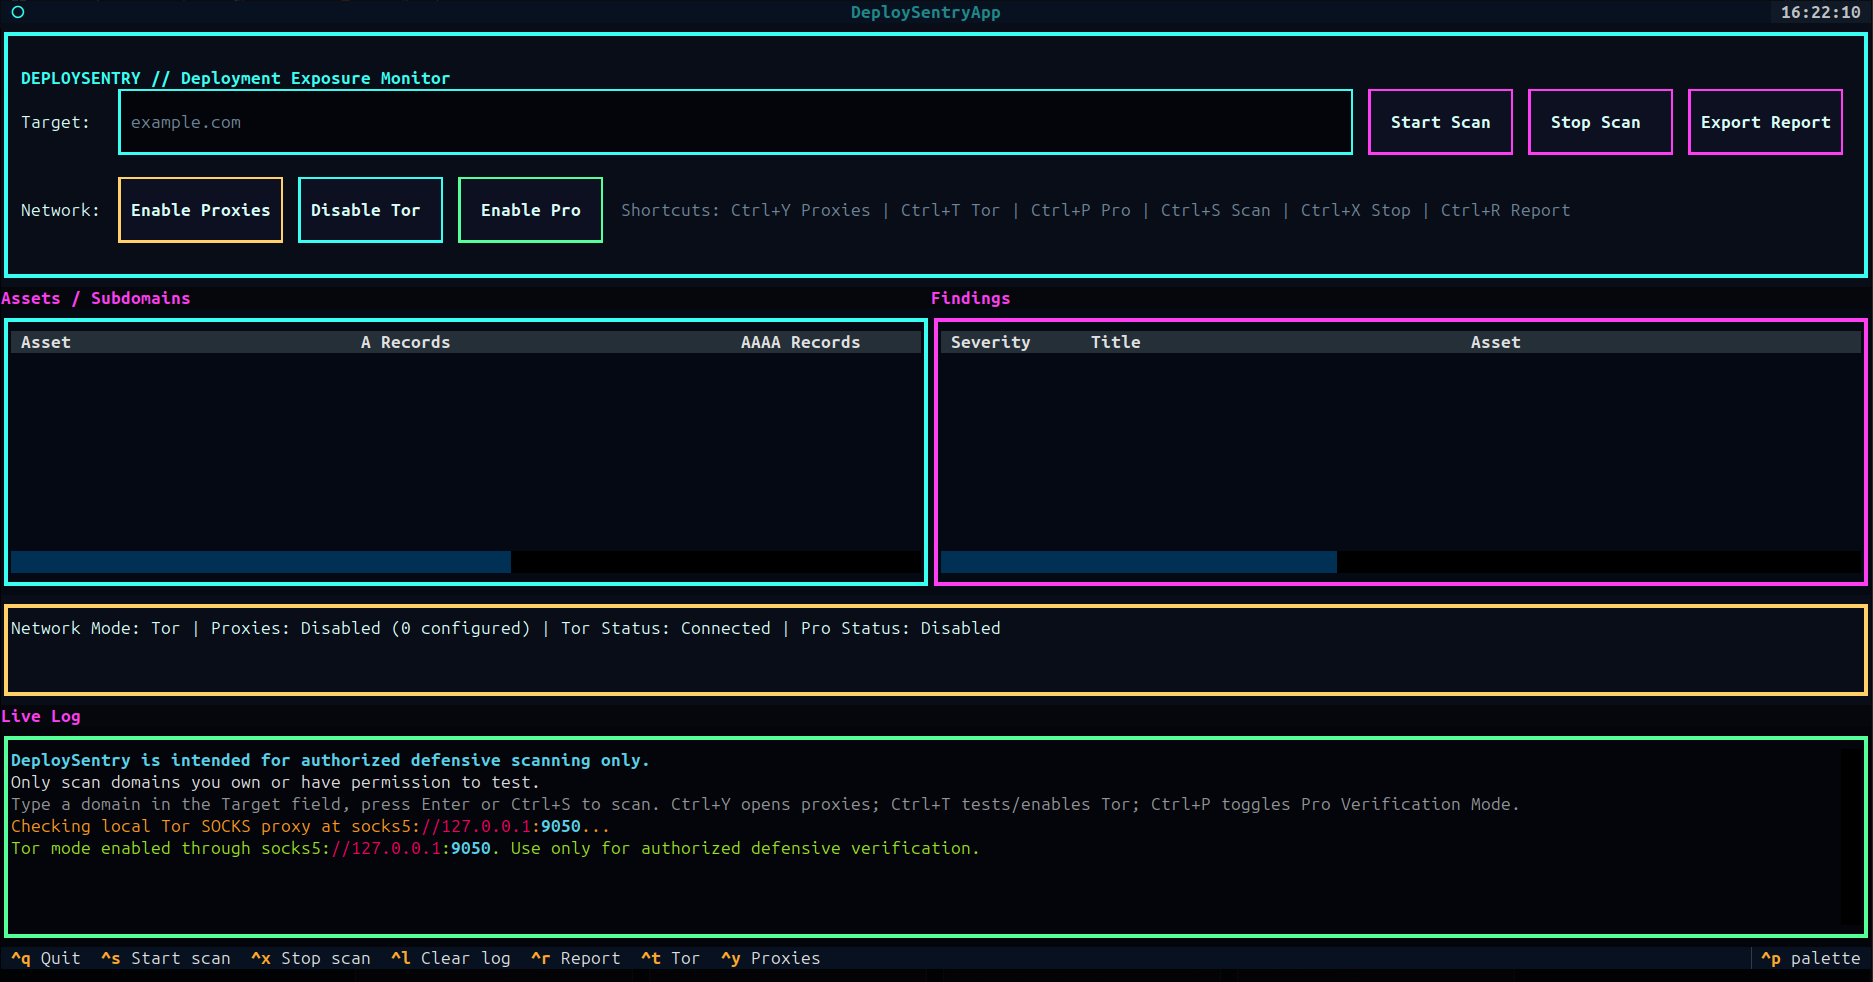Click ^r Report in the footer

(576, 958)
